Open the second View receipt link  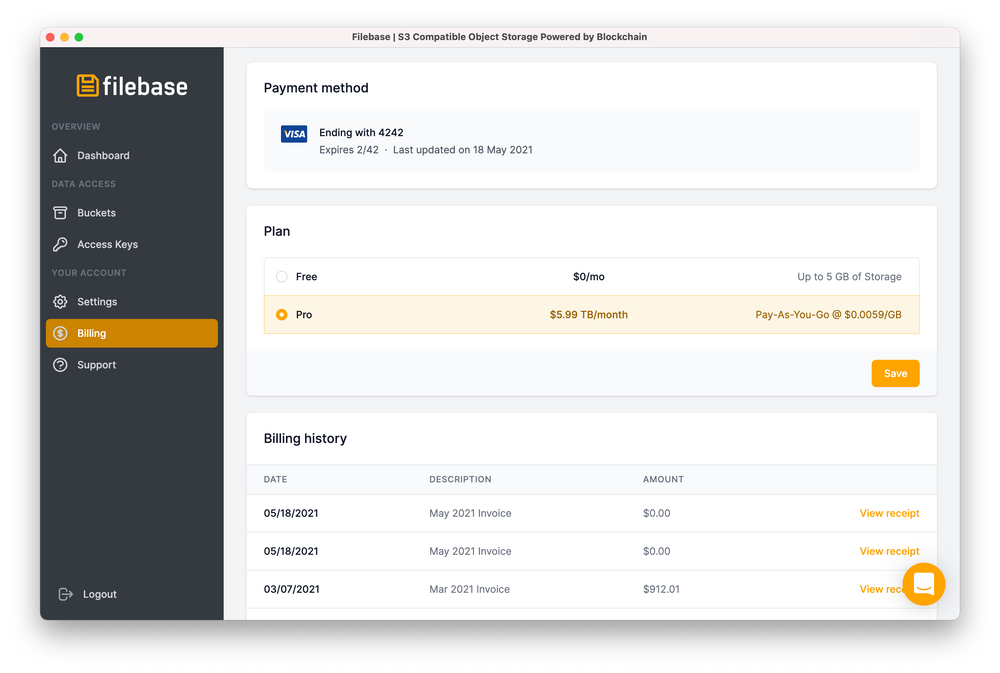pos(889,550)
